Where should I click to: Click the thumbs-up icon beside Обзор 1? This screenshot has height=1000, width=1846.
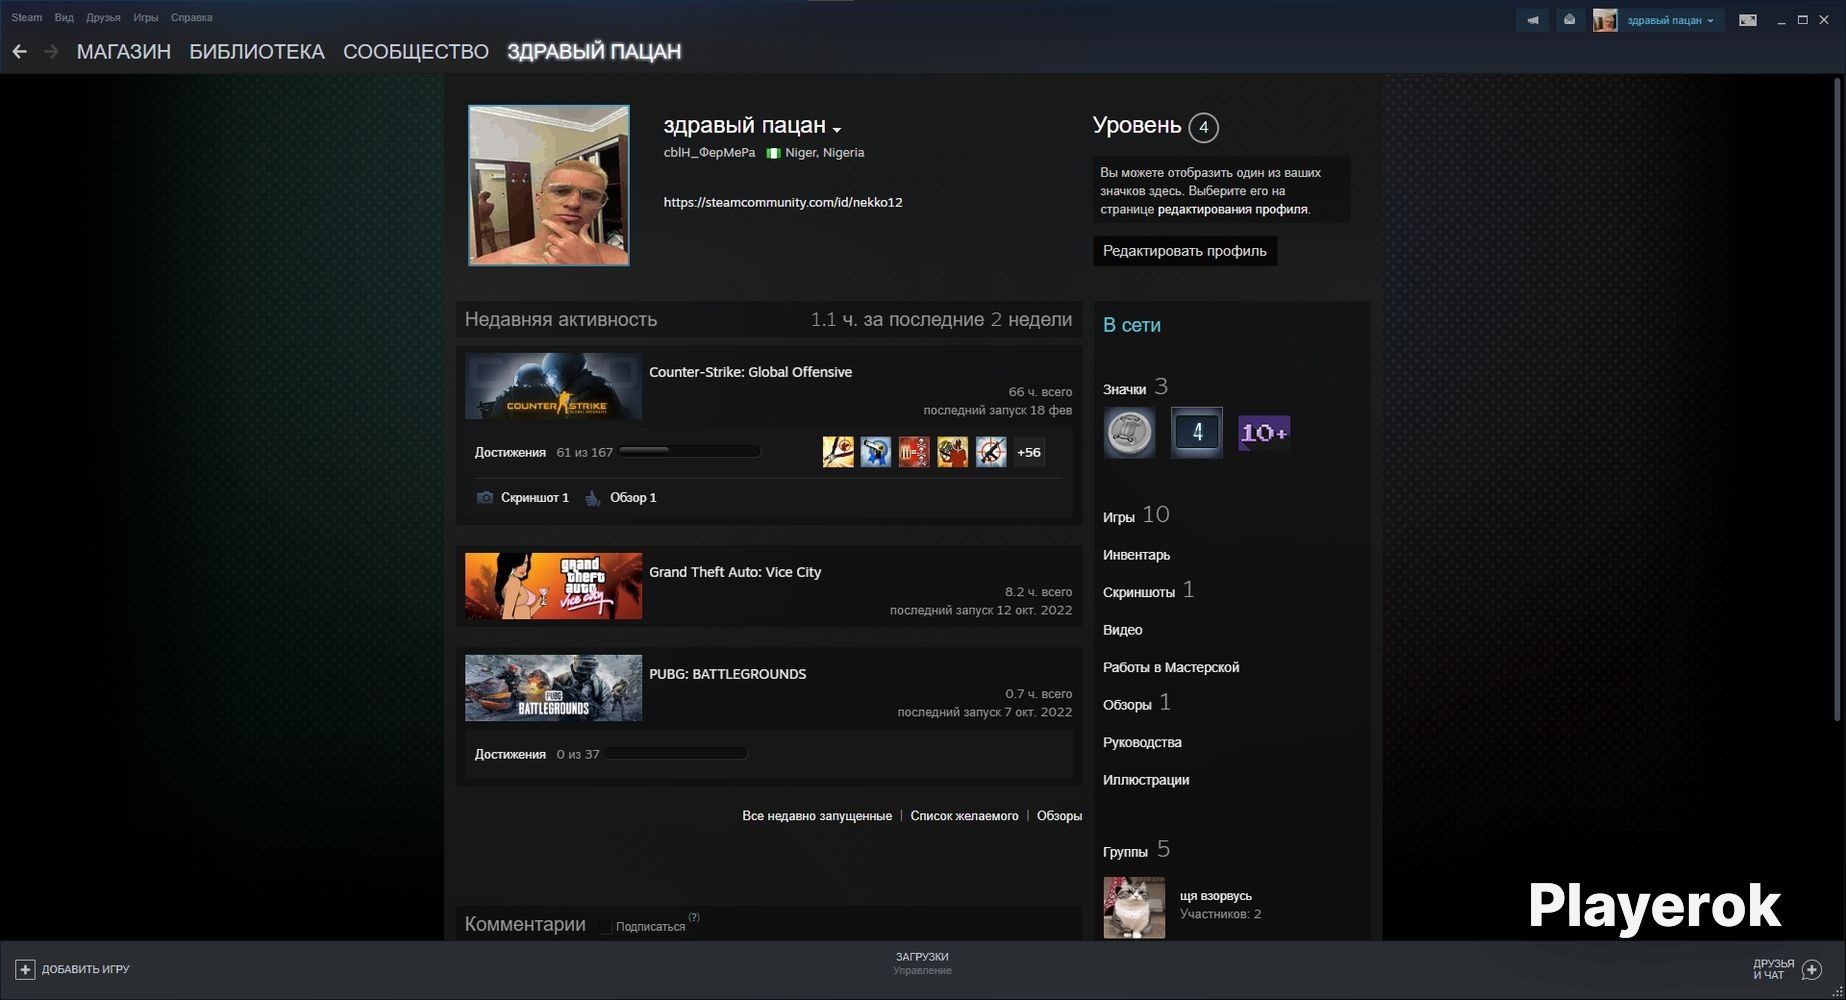tap(593, 497)
